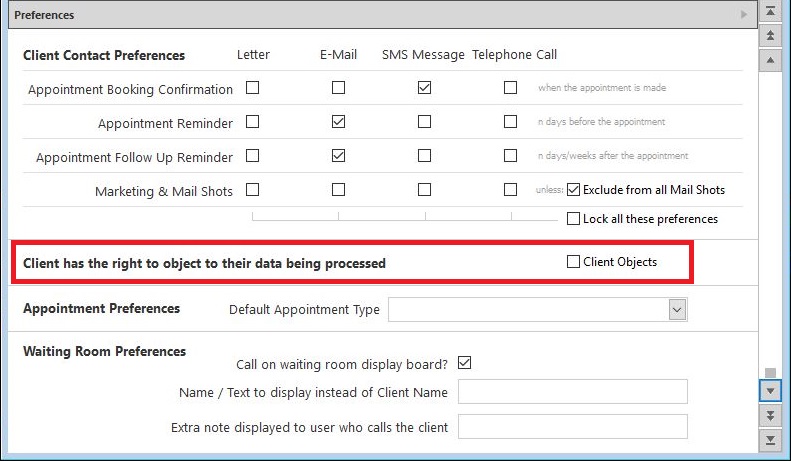Viewport: 791px width, 461px height.
Task: Jump to top with the first scroll arrow icon
Action: [x=770, y=11]
